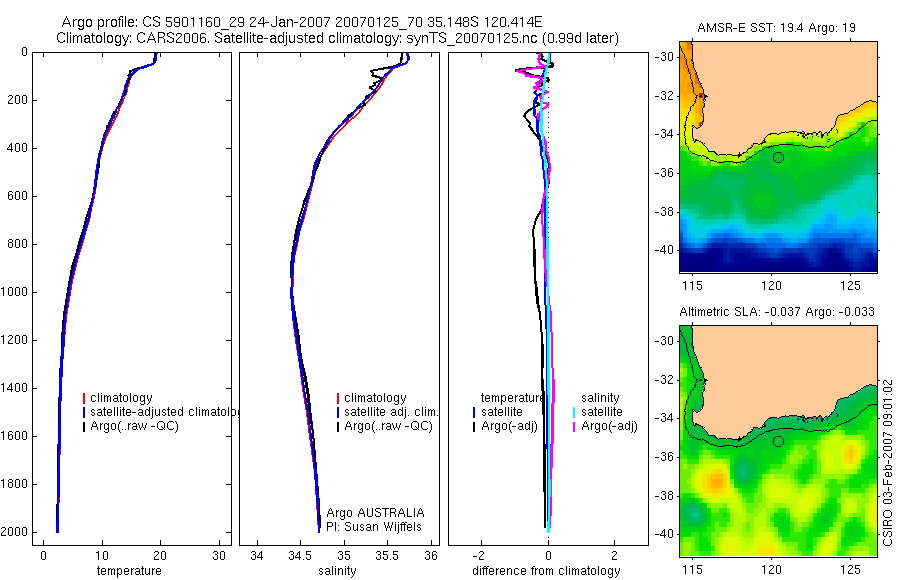900x580 pixels.
Task: Click 120 longitude tick on SLA map
Action: tap(771, 570)
